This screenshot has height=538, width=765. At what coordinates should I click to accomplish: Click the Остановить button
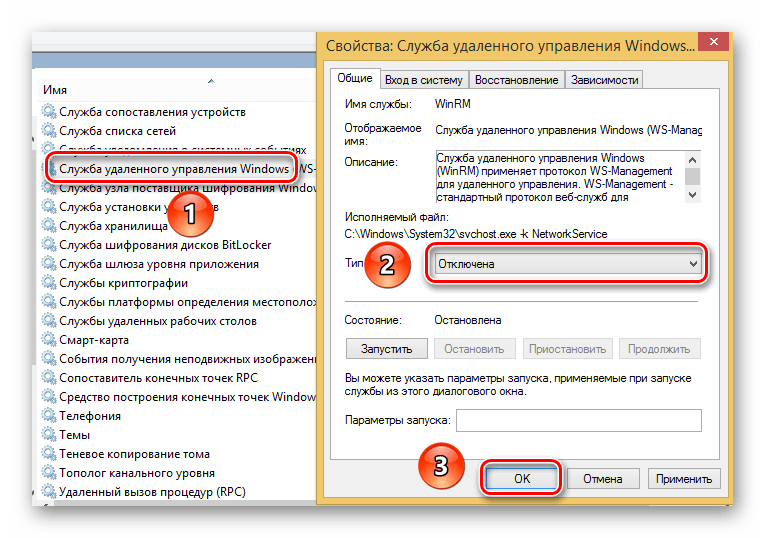[x=474, y=349]
